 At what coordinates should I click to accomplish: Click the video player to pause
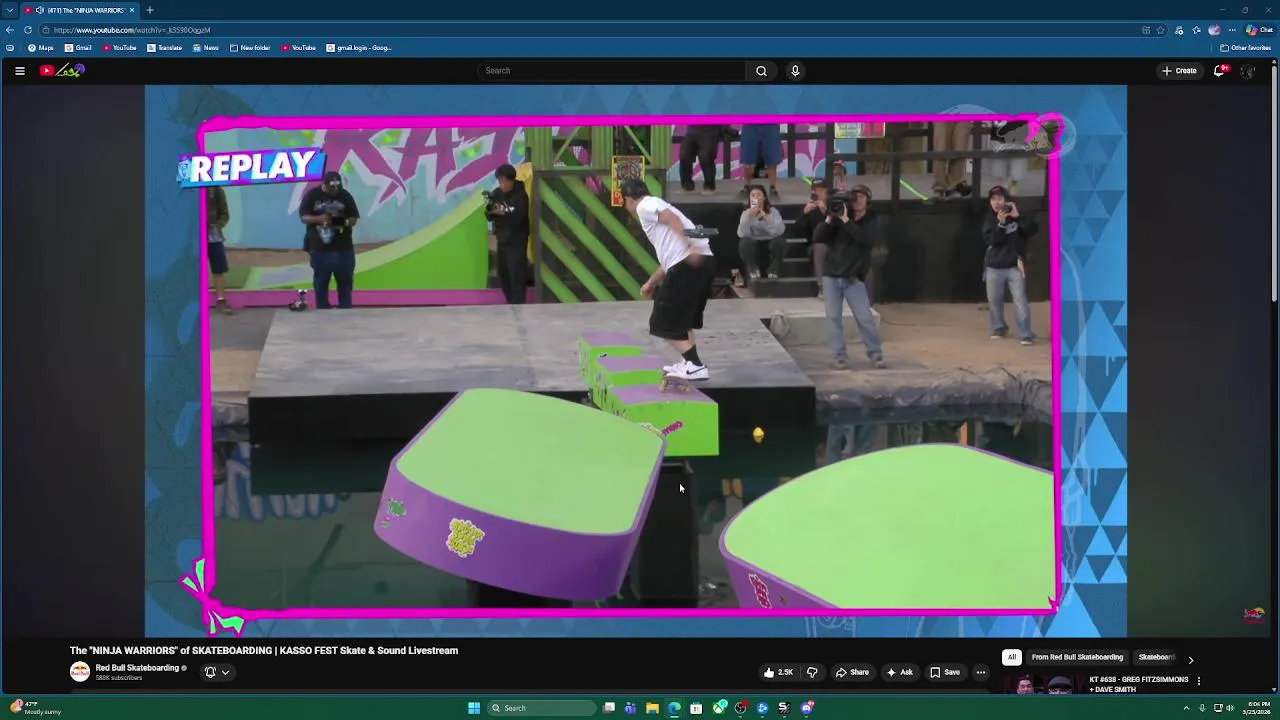[636, 360]
